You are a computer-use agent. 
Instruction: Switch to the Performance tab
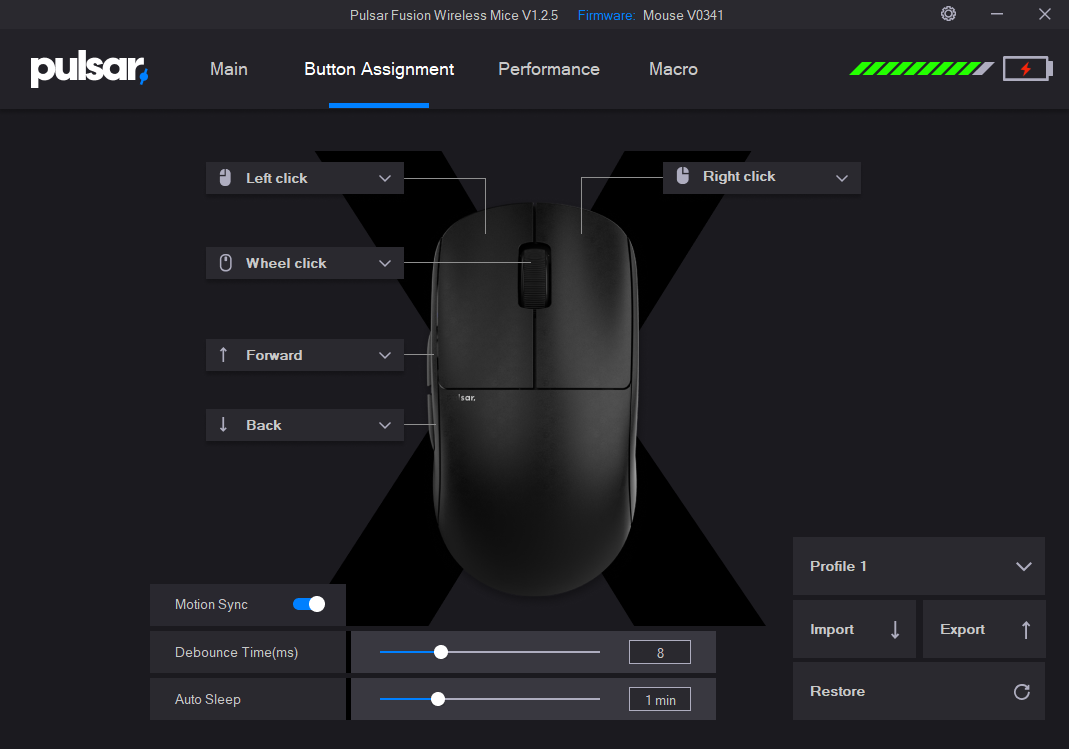549,69
